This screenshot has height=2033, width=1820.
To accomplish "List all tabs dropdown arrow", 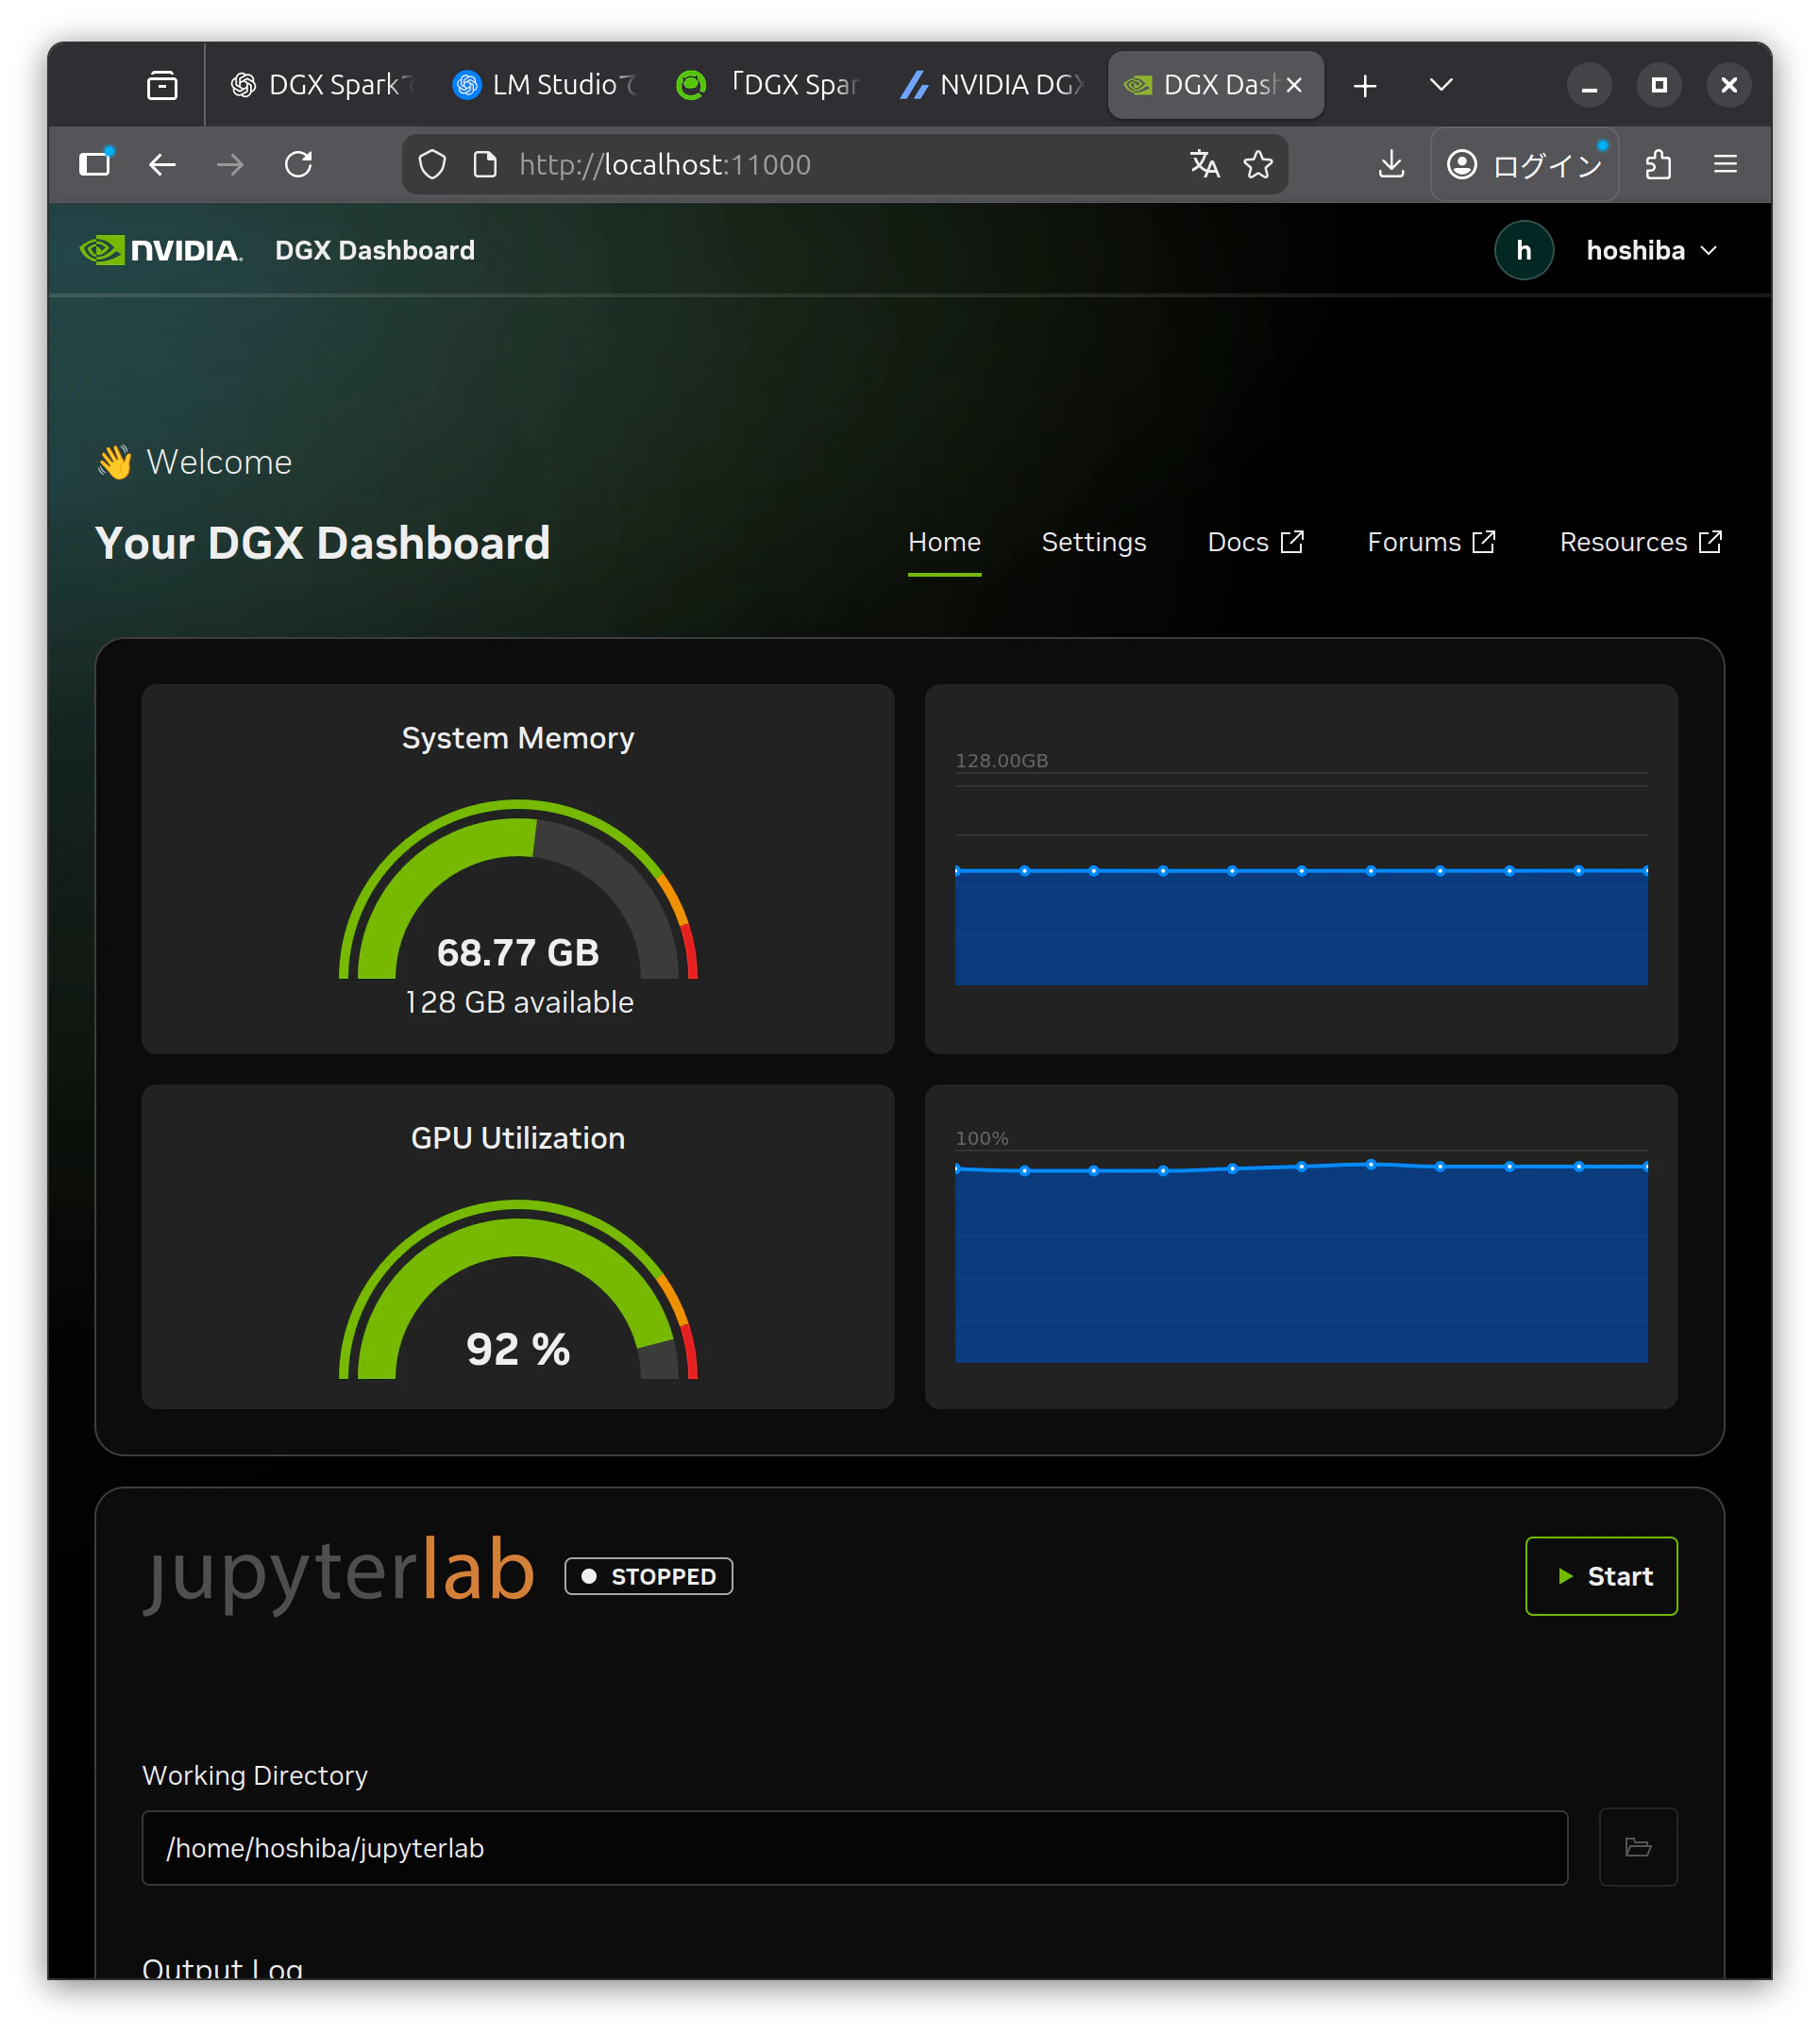I will point(1440,85).
